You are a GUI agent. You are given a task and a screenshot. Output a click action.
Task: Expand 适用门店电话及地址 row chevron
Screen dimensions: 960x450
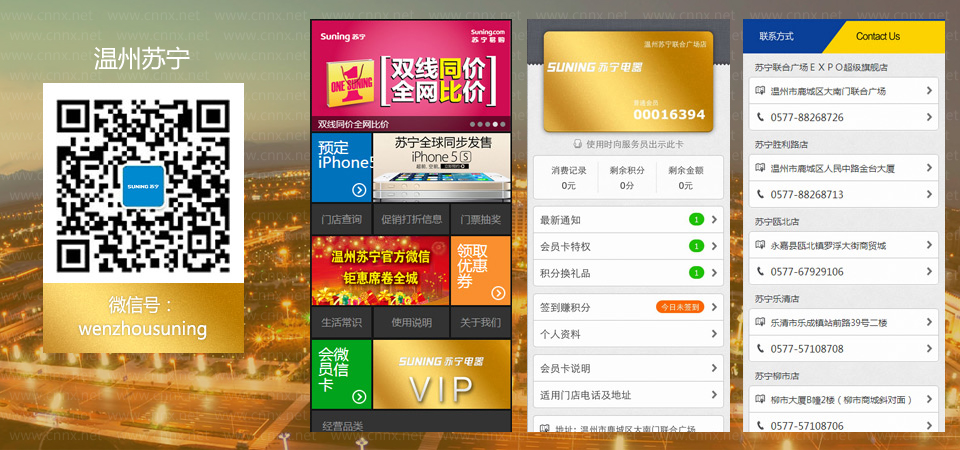[714, 394]
